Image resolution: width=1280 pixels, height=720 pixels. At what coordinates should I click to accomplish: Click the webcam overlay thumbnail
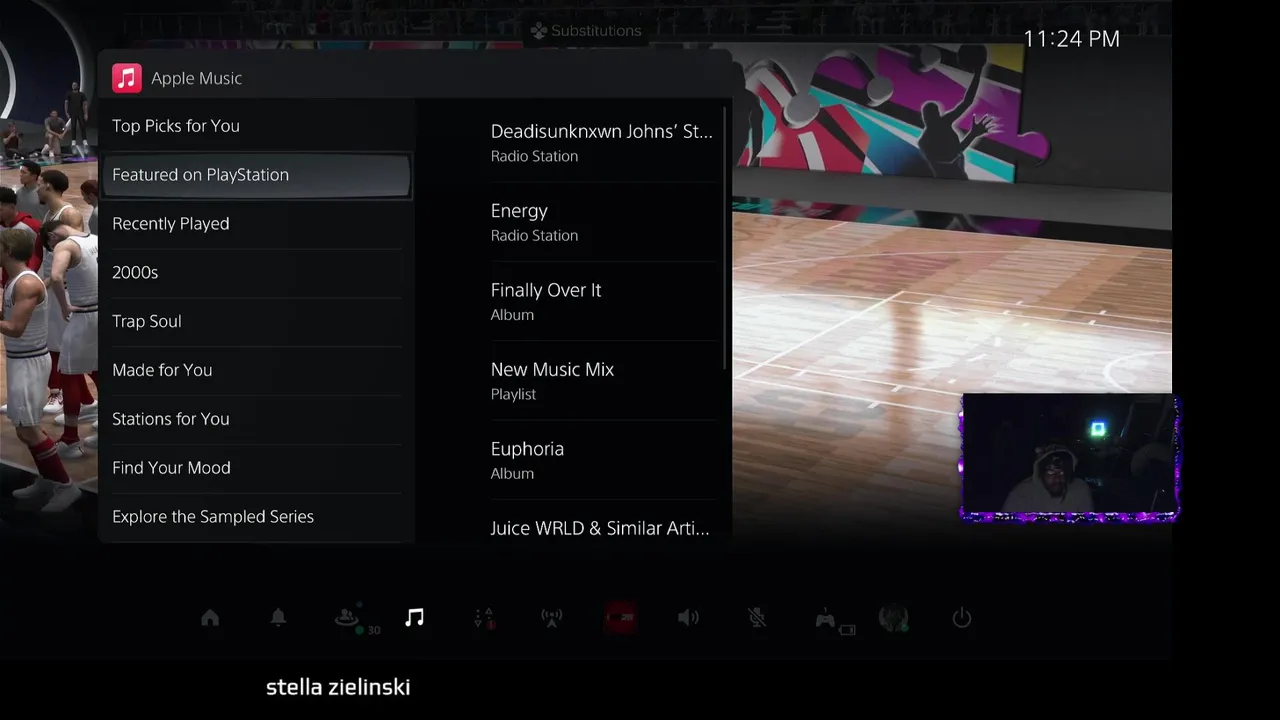pyautogui.click(x=1070, y=458)
